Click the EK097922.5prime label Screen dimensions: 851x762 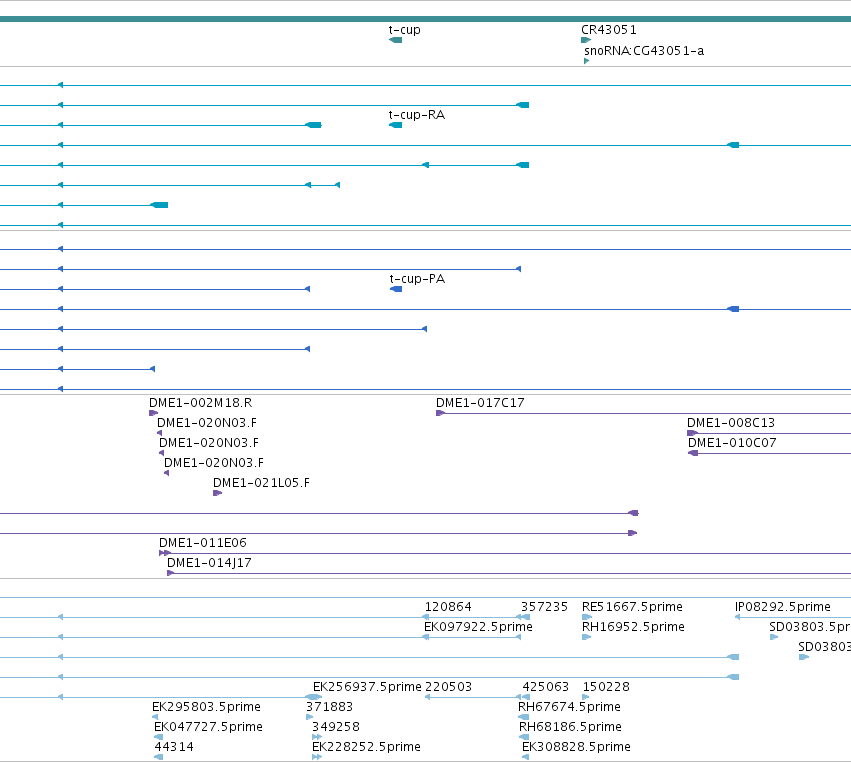coord(478,627)
